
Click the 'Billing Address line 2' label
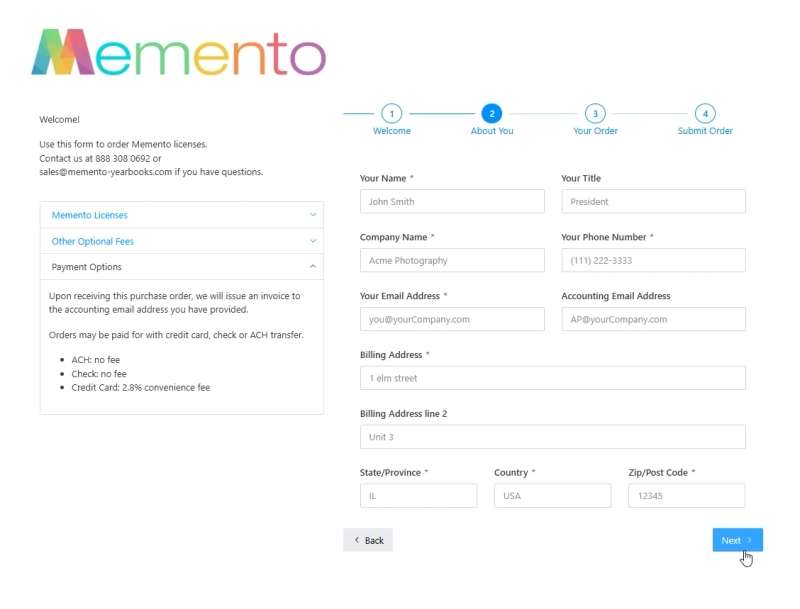[403, 414]
